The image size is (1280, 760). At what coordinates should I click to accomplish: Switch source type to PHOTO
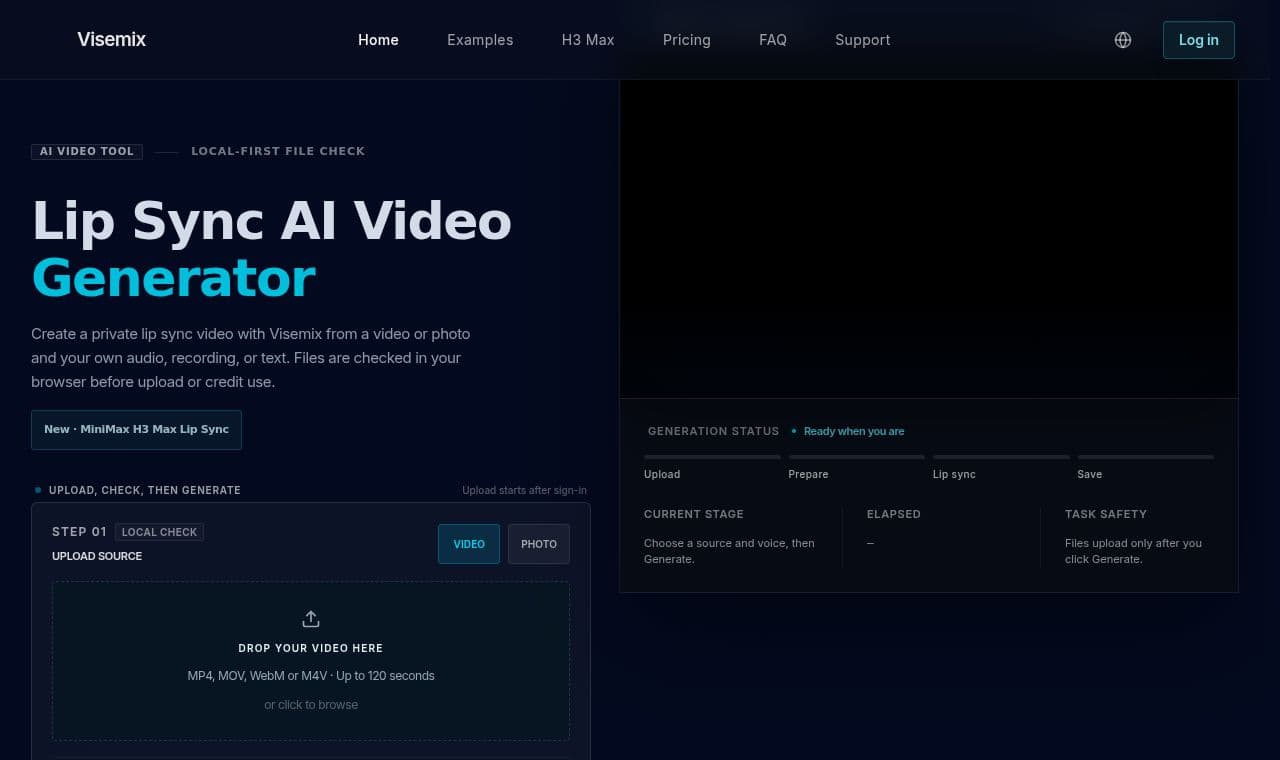[x=539, y=544]
